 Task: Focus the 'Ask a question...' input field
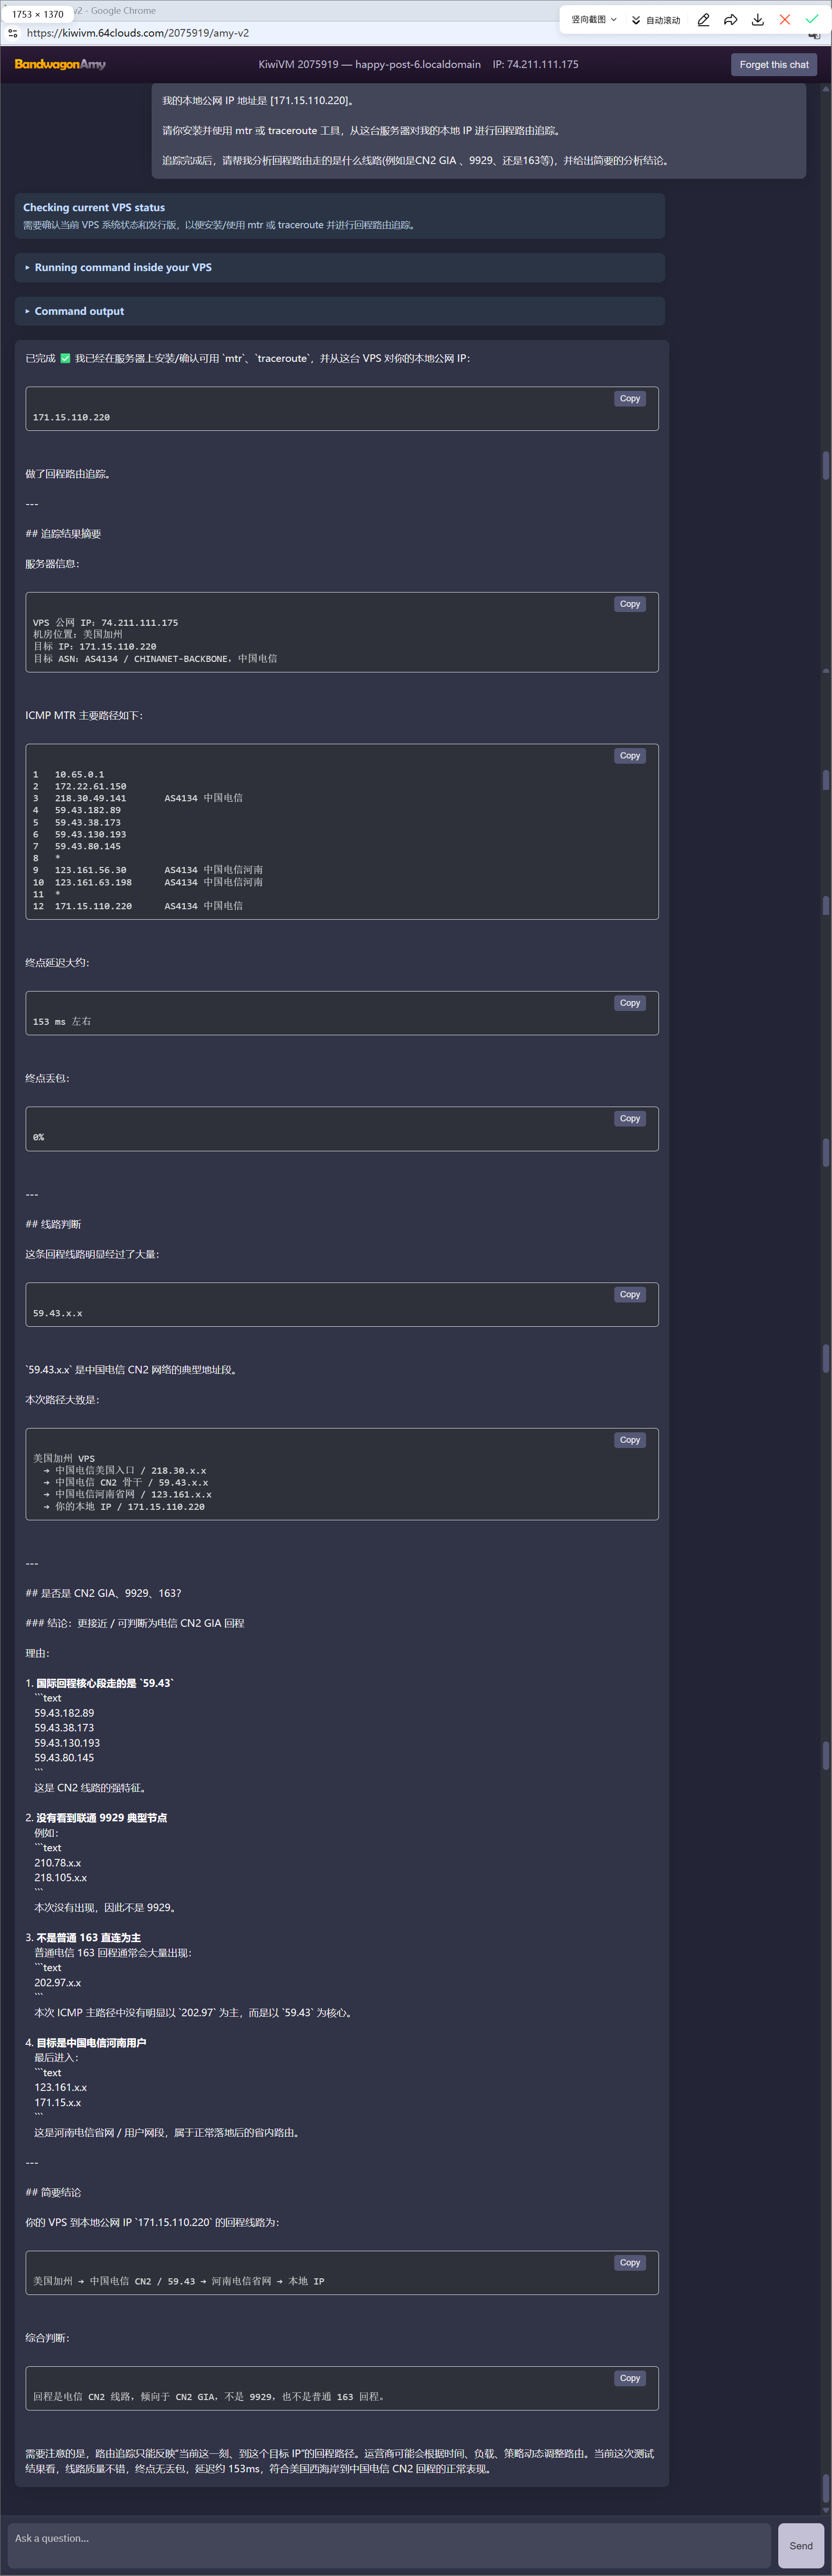coord(390,2545)
